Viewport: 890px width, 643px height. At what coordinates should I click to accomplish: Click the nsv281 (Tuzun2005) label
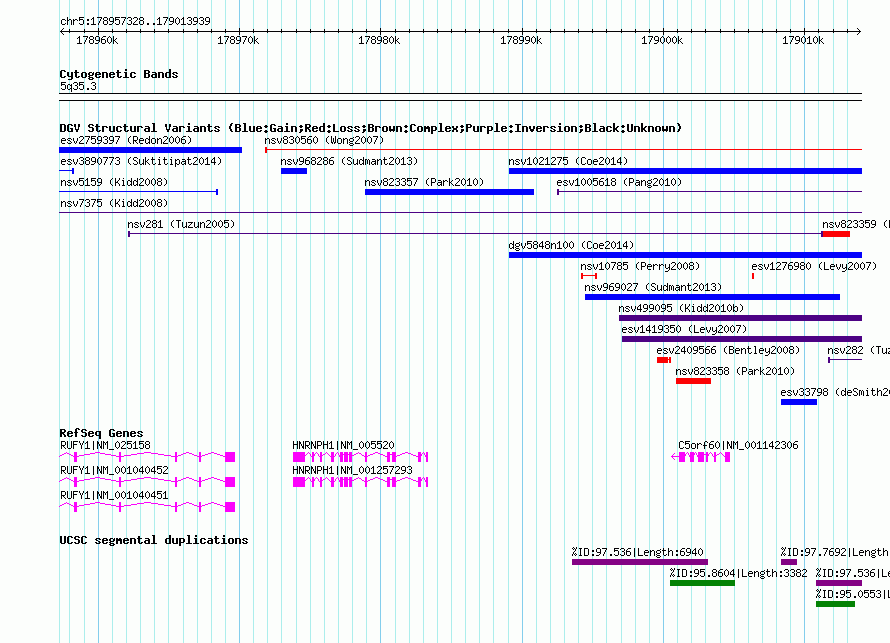point(181,224)
